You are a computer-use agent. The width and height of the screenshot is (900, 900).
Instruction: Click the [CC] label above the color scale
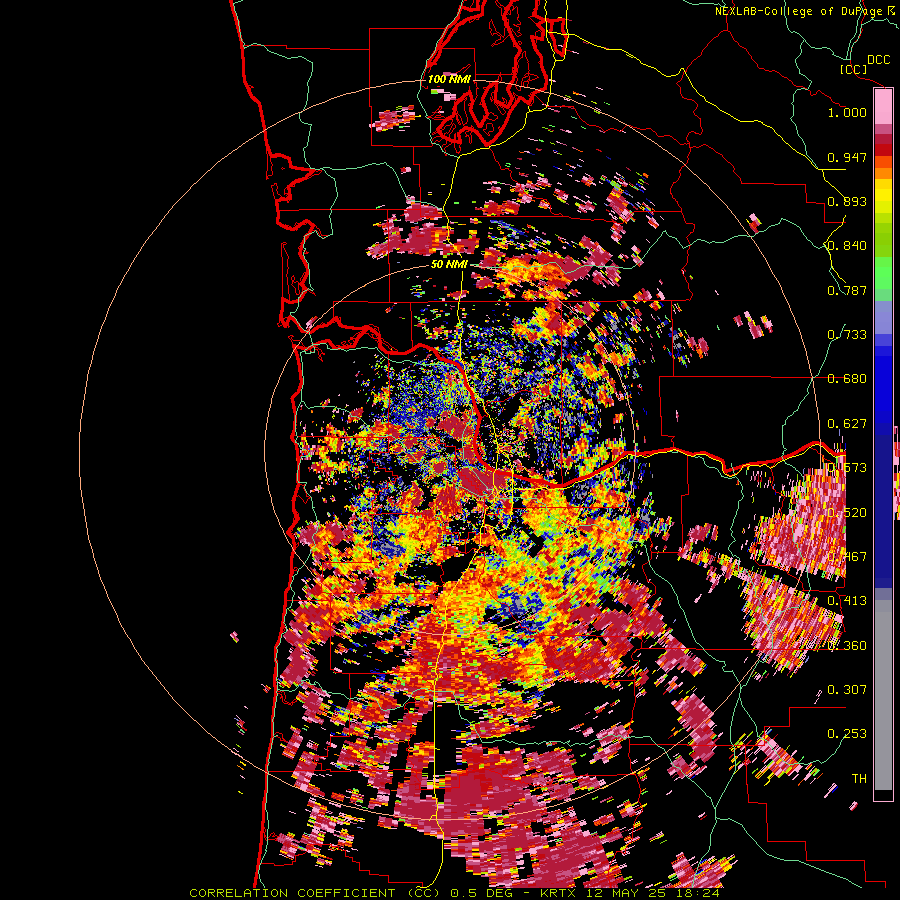853,69
